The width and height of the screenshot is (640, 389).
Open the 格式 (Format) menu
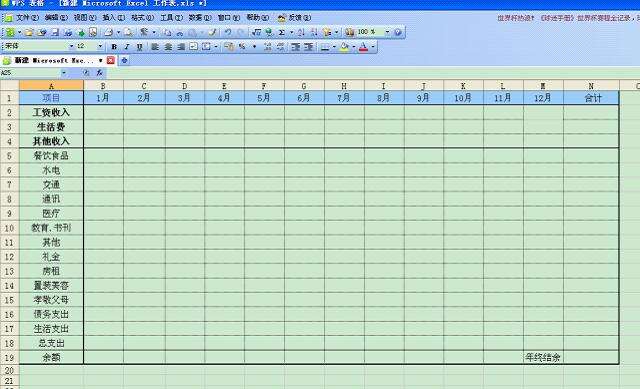point(142,18)
